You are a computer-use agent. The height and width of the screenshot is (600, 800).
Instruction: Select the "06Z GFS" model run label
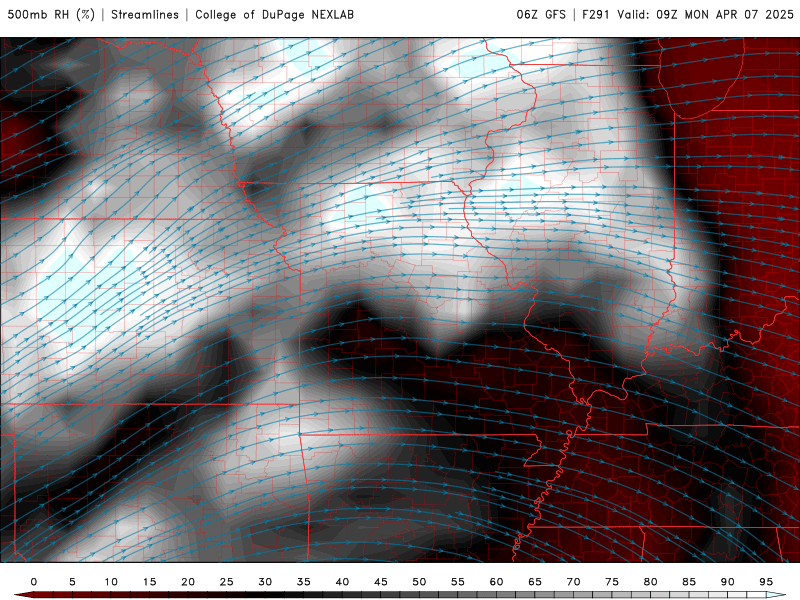pos(541,14)
